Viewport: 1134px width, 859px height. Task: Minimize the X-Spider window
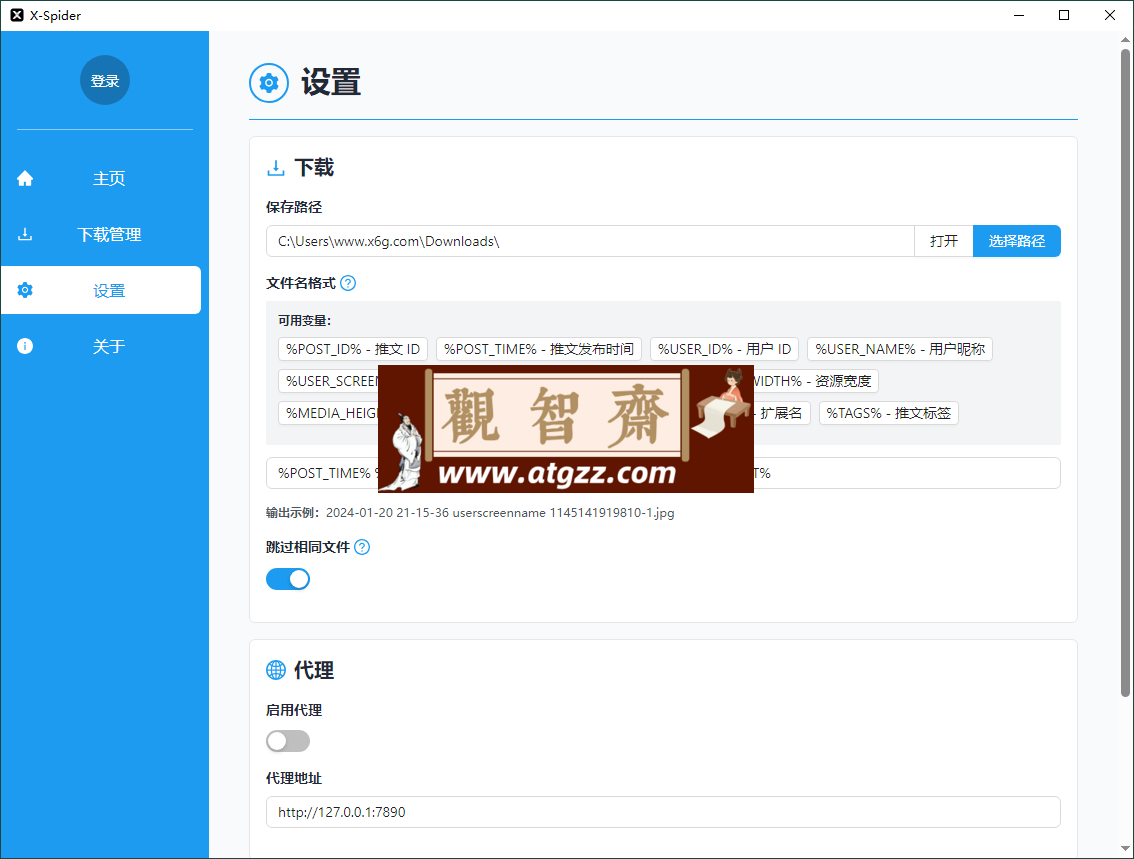[1019, 15]
